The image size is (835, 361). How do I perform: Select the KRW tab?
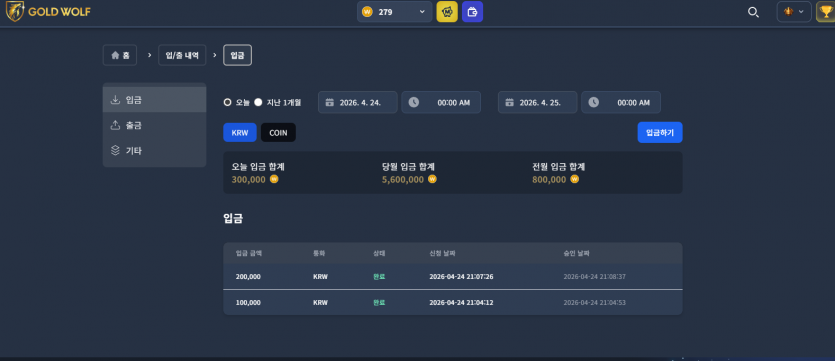[240, 133]
